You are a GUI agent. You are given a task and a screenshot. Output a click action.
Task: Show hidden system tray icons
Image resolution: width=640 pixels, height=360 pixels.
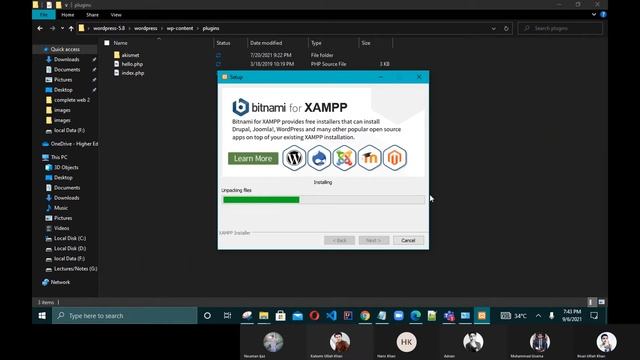[x=538, y=316]
